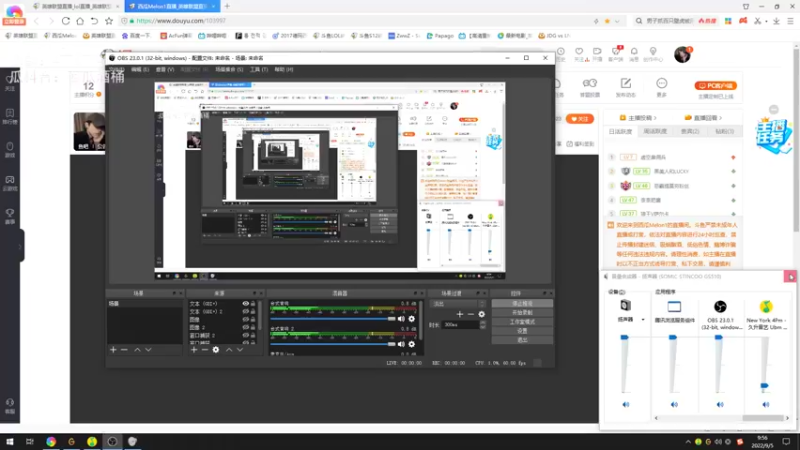The image size is (800, 450).
Task: Enable Studio Mode in OBS controls
Action: tap(522, 322)
